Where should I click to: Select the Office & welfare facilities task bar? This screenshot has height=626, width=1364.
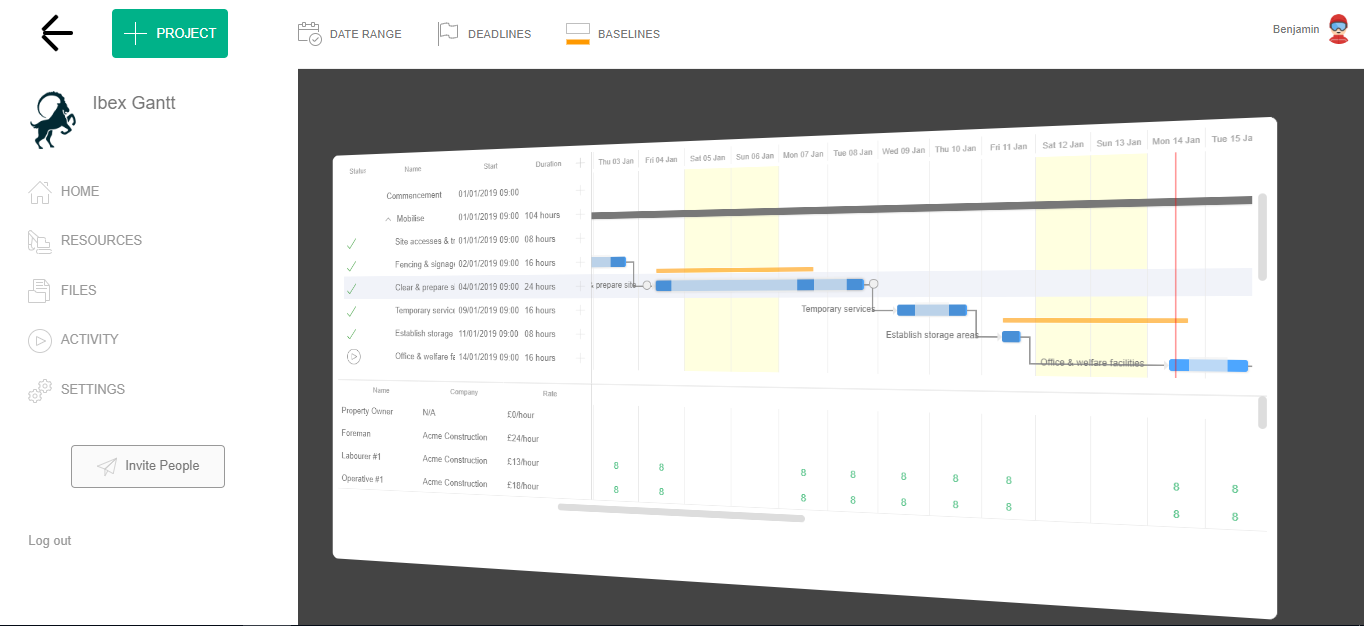click(1209, 365)
